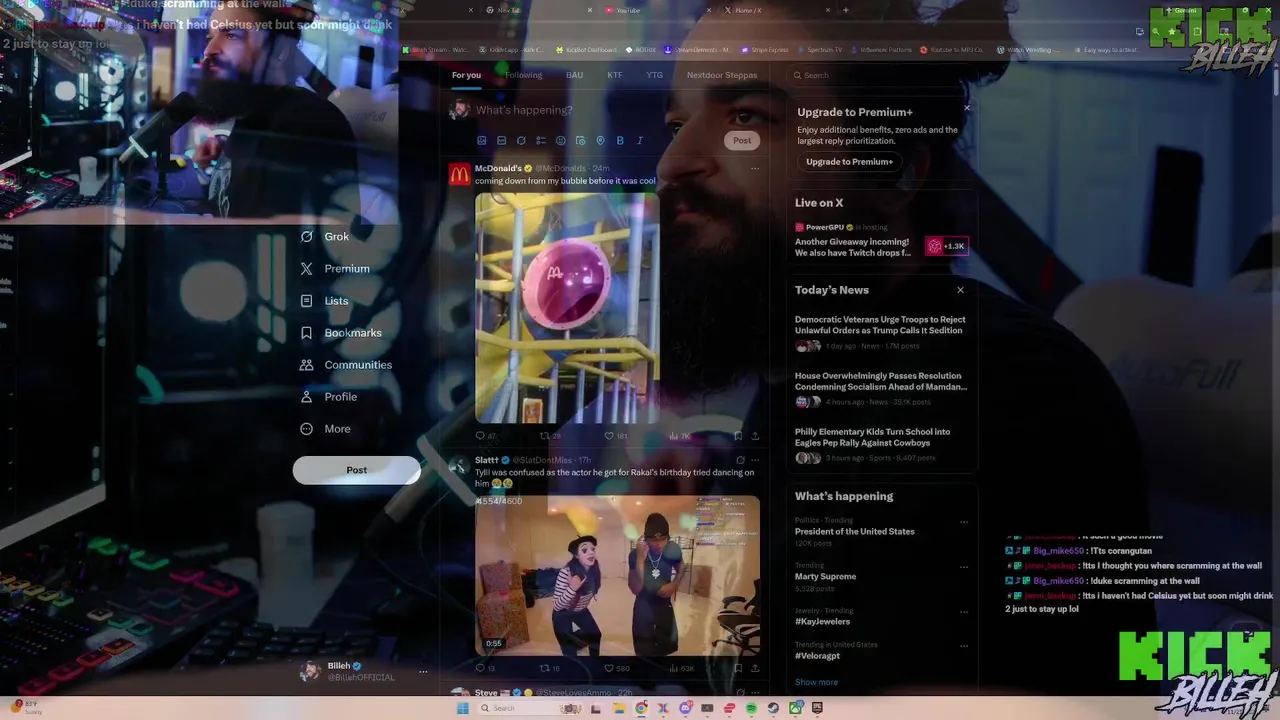Open Bookmarks in the X sidebar

pos(341,333)
